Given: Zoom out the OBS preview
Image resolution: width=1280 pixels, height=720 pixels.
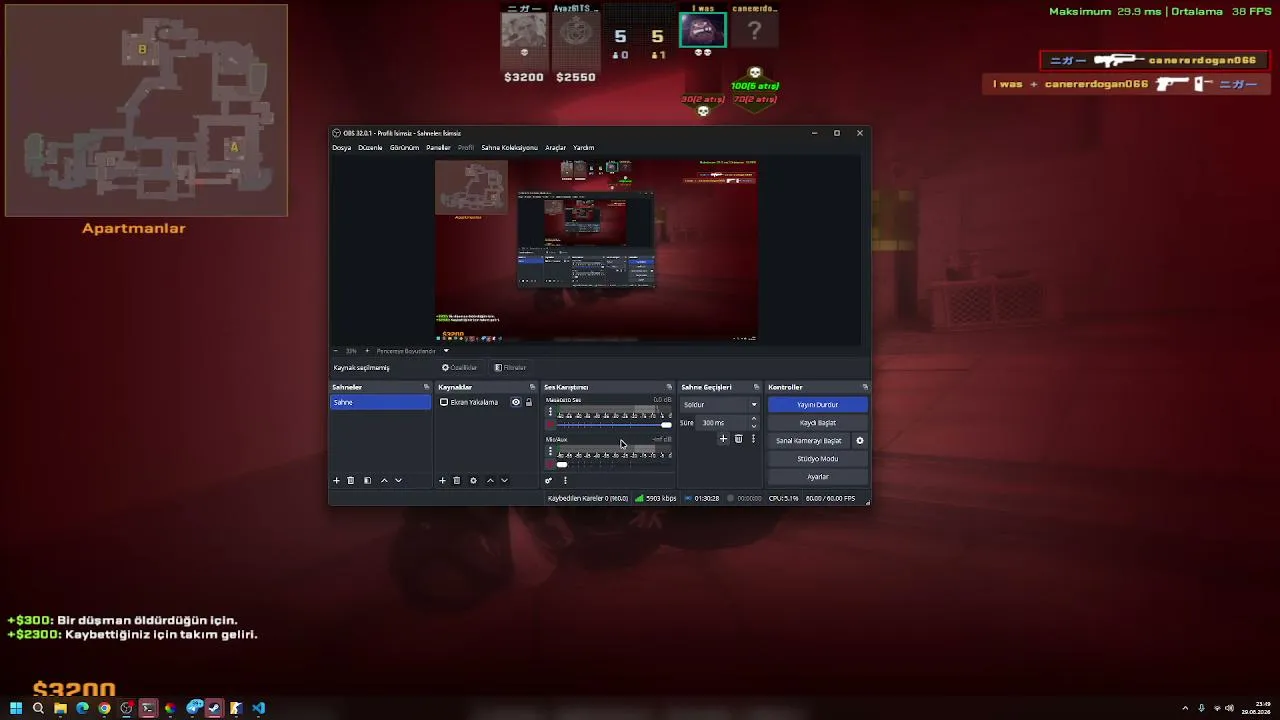Looking at the screenshot, I should pos(335,351).
